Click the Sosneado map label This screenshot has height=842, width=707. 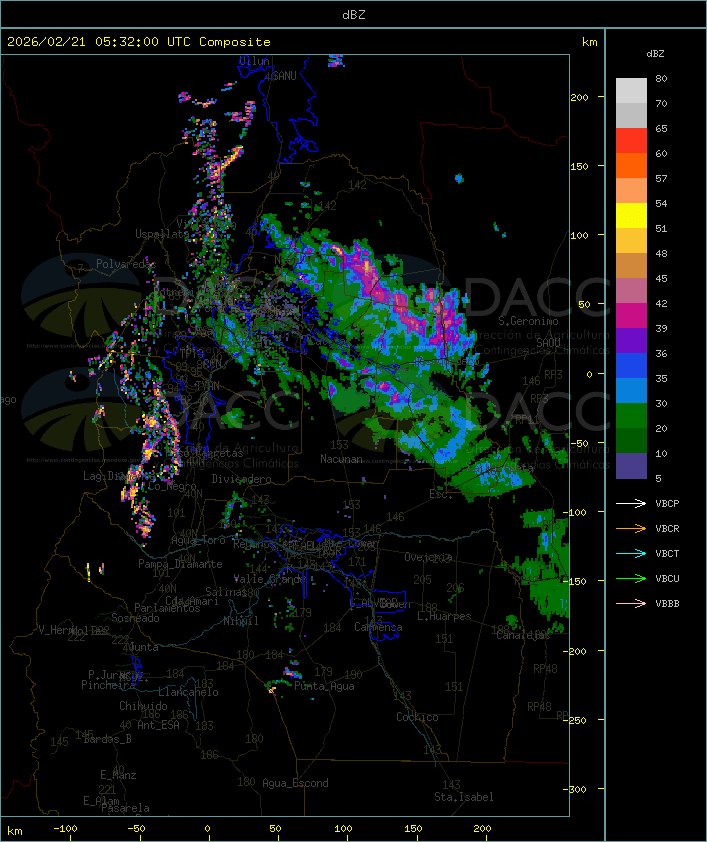coord(135,618)
